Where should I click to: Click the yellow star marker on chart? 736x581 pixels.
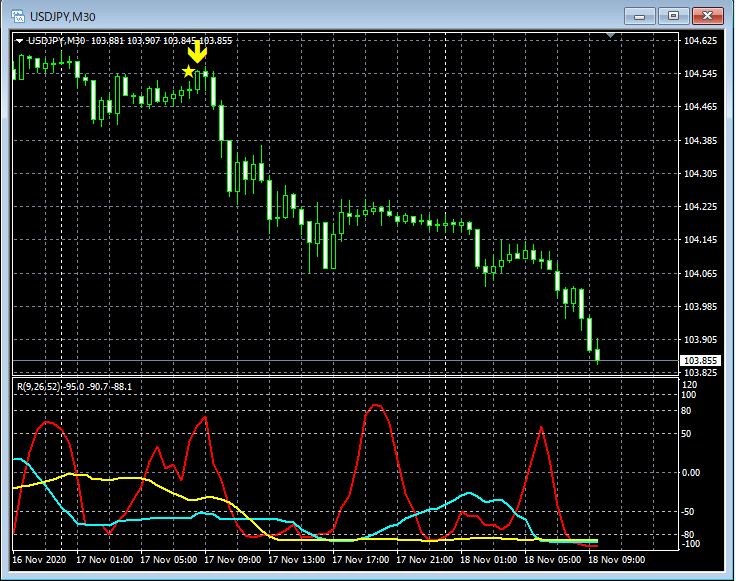click(x=188, y=71)
